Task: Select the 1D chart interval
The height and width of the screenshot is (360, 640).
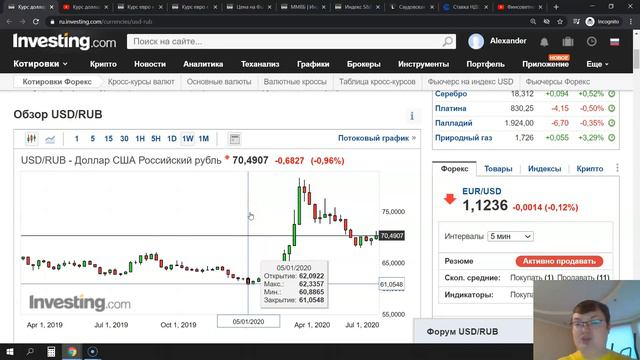Action: coord(172,139)
